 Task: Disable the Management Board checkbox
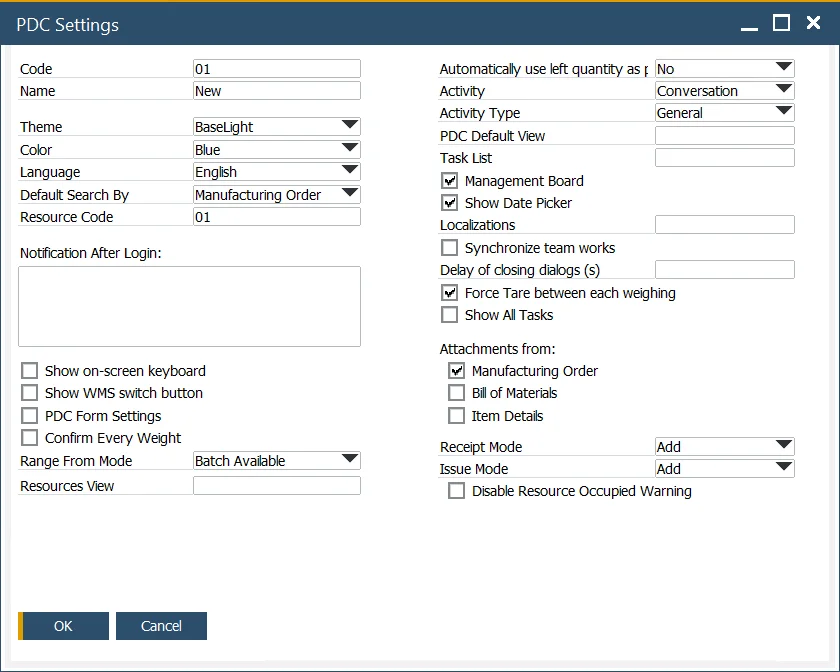click(449, 181)
